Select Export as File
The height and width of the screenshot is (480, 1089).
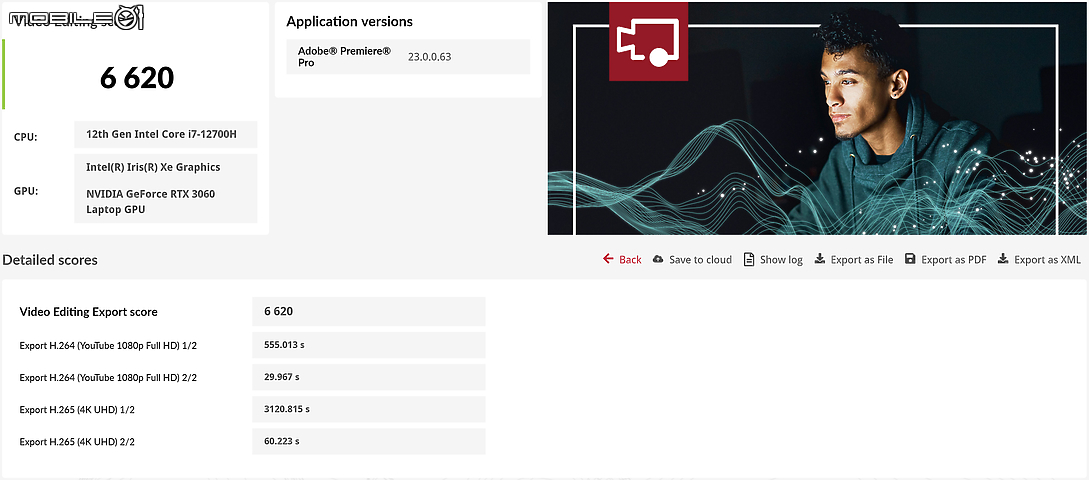coord(862,260)
